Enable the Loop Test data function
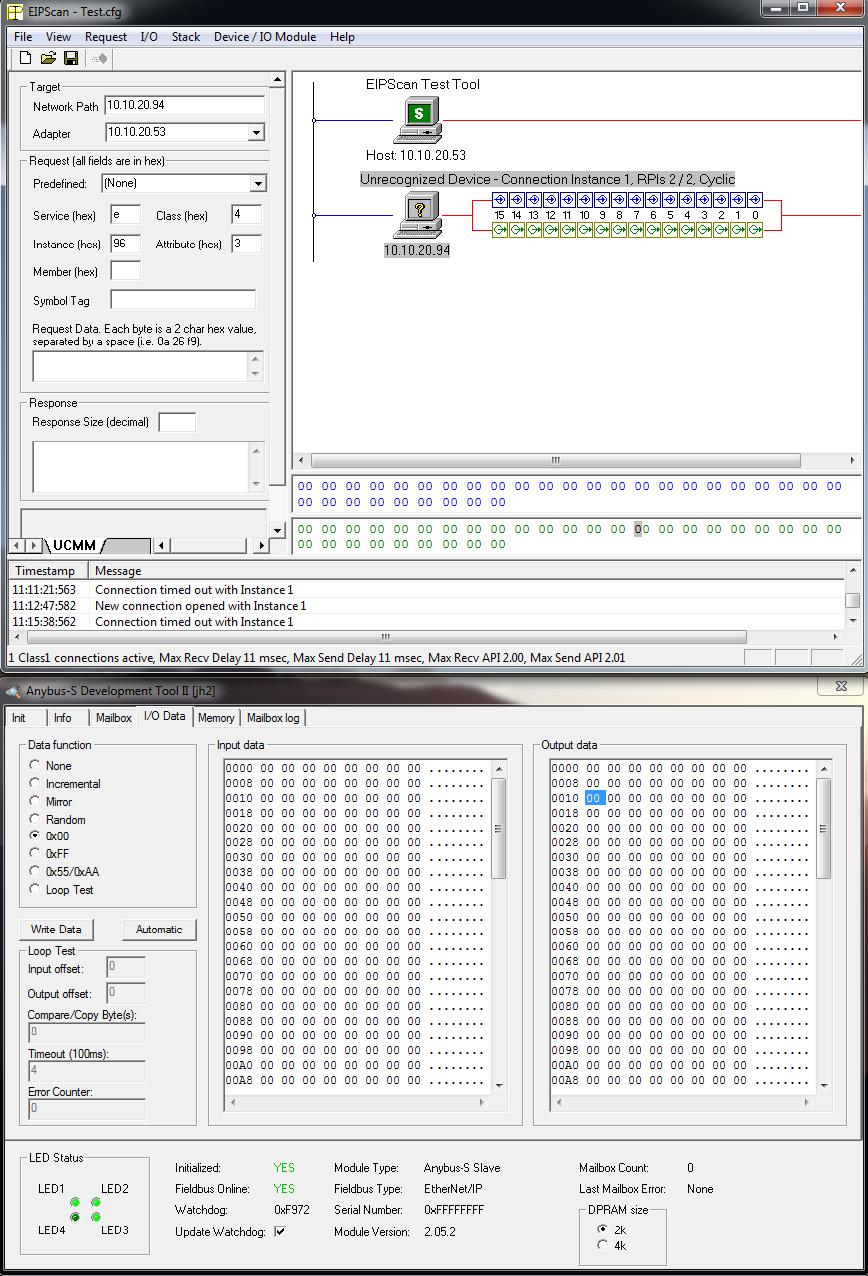The image size is (868, 1276). [x=35, y=890]
